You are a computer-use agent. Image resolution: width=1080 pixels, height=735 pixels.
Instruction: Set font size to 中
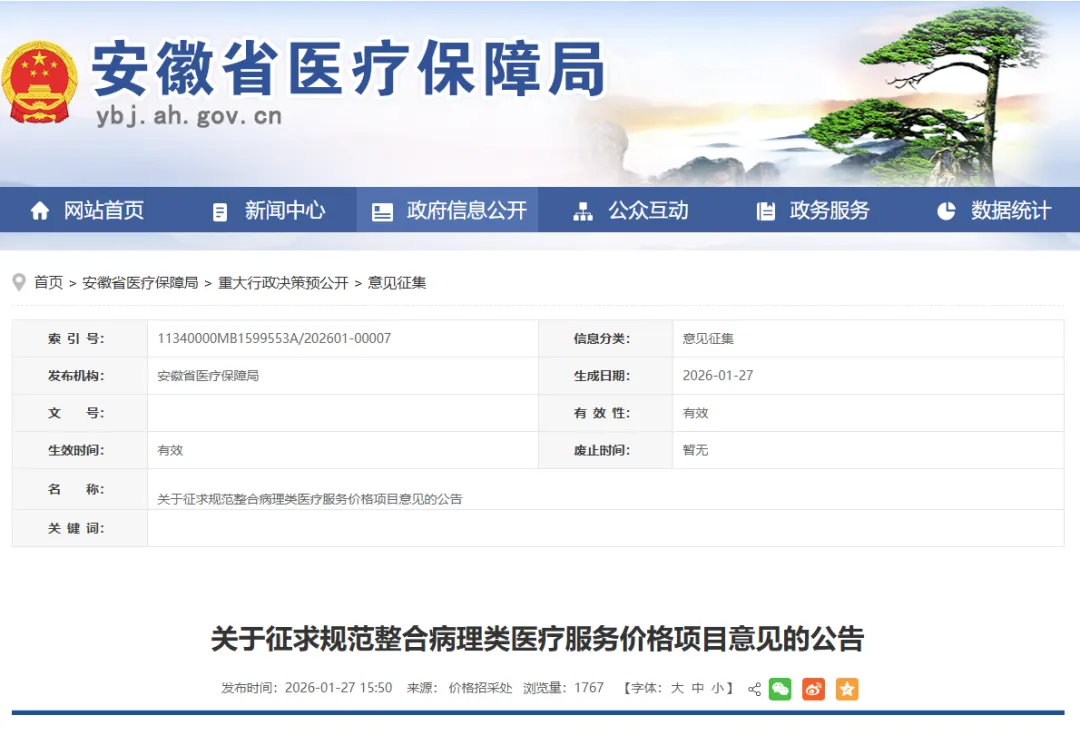698,688
